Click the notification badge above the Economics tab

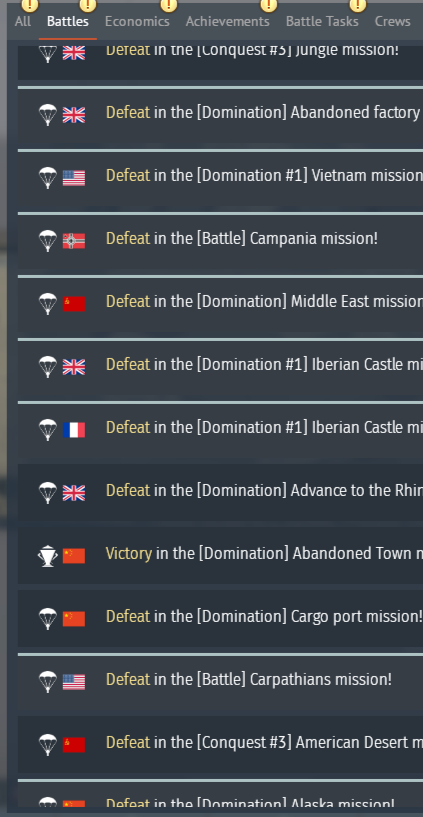pyautogui.click(x=168, y=5)
